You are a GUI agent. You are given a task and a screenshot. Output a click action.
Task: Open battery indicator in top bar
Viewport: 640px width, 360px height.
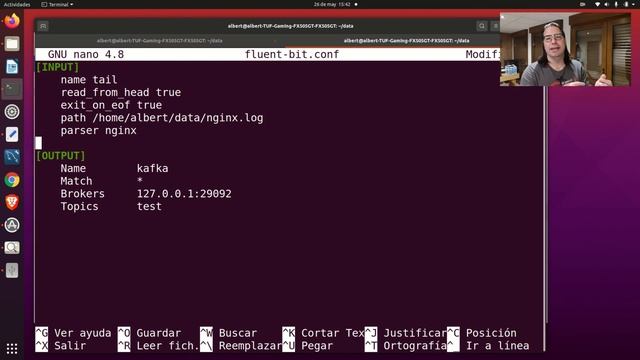click(x=627, y=4)
